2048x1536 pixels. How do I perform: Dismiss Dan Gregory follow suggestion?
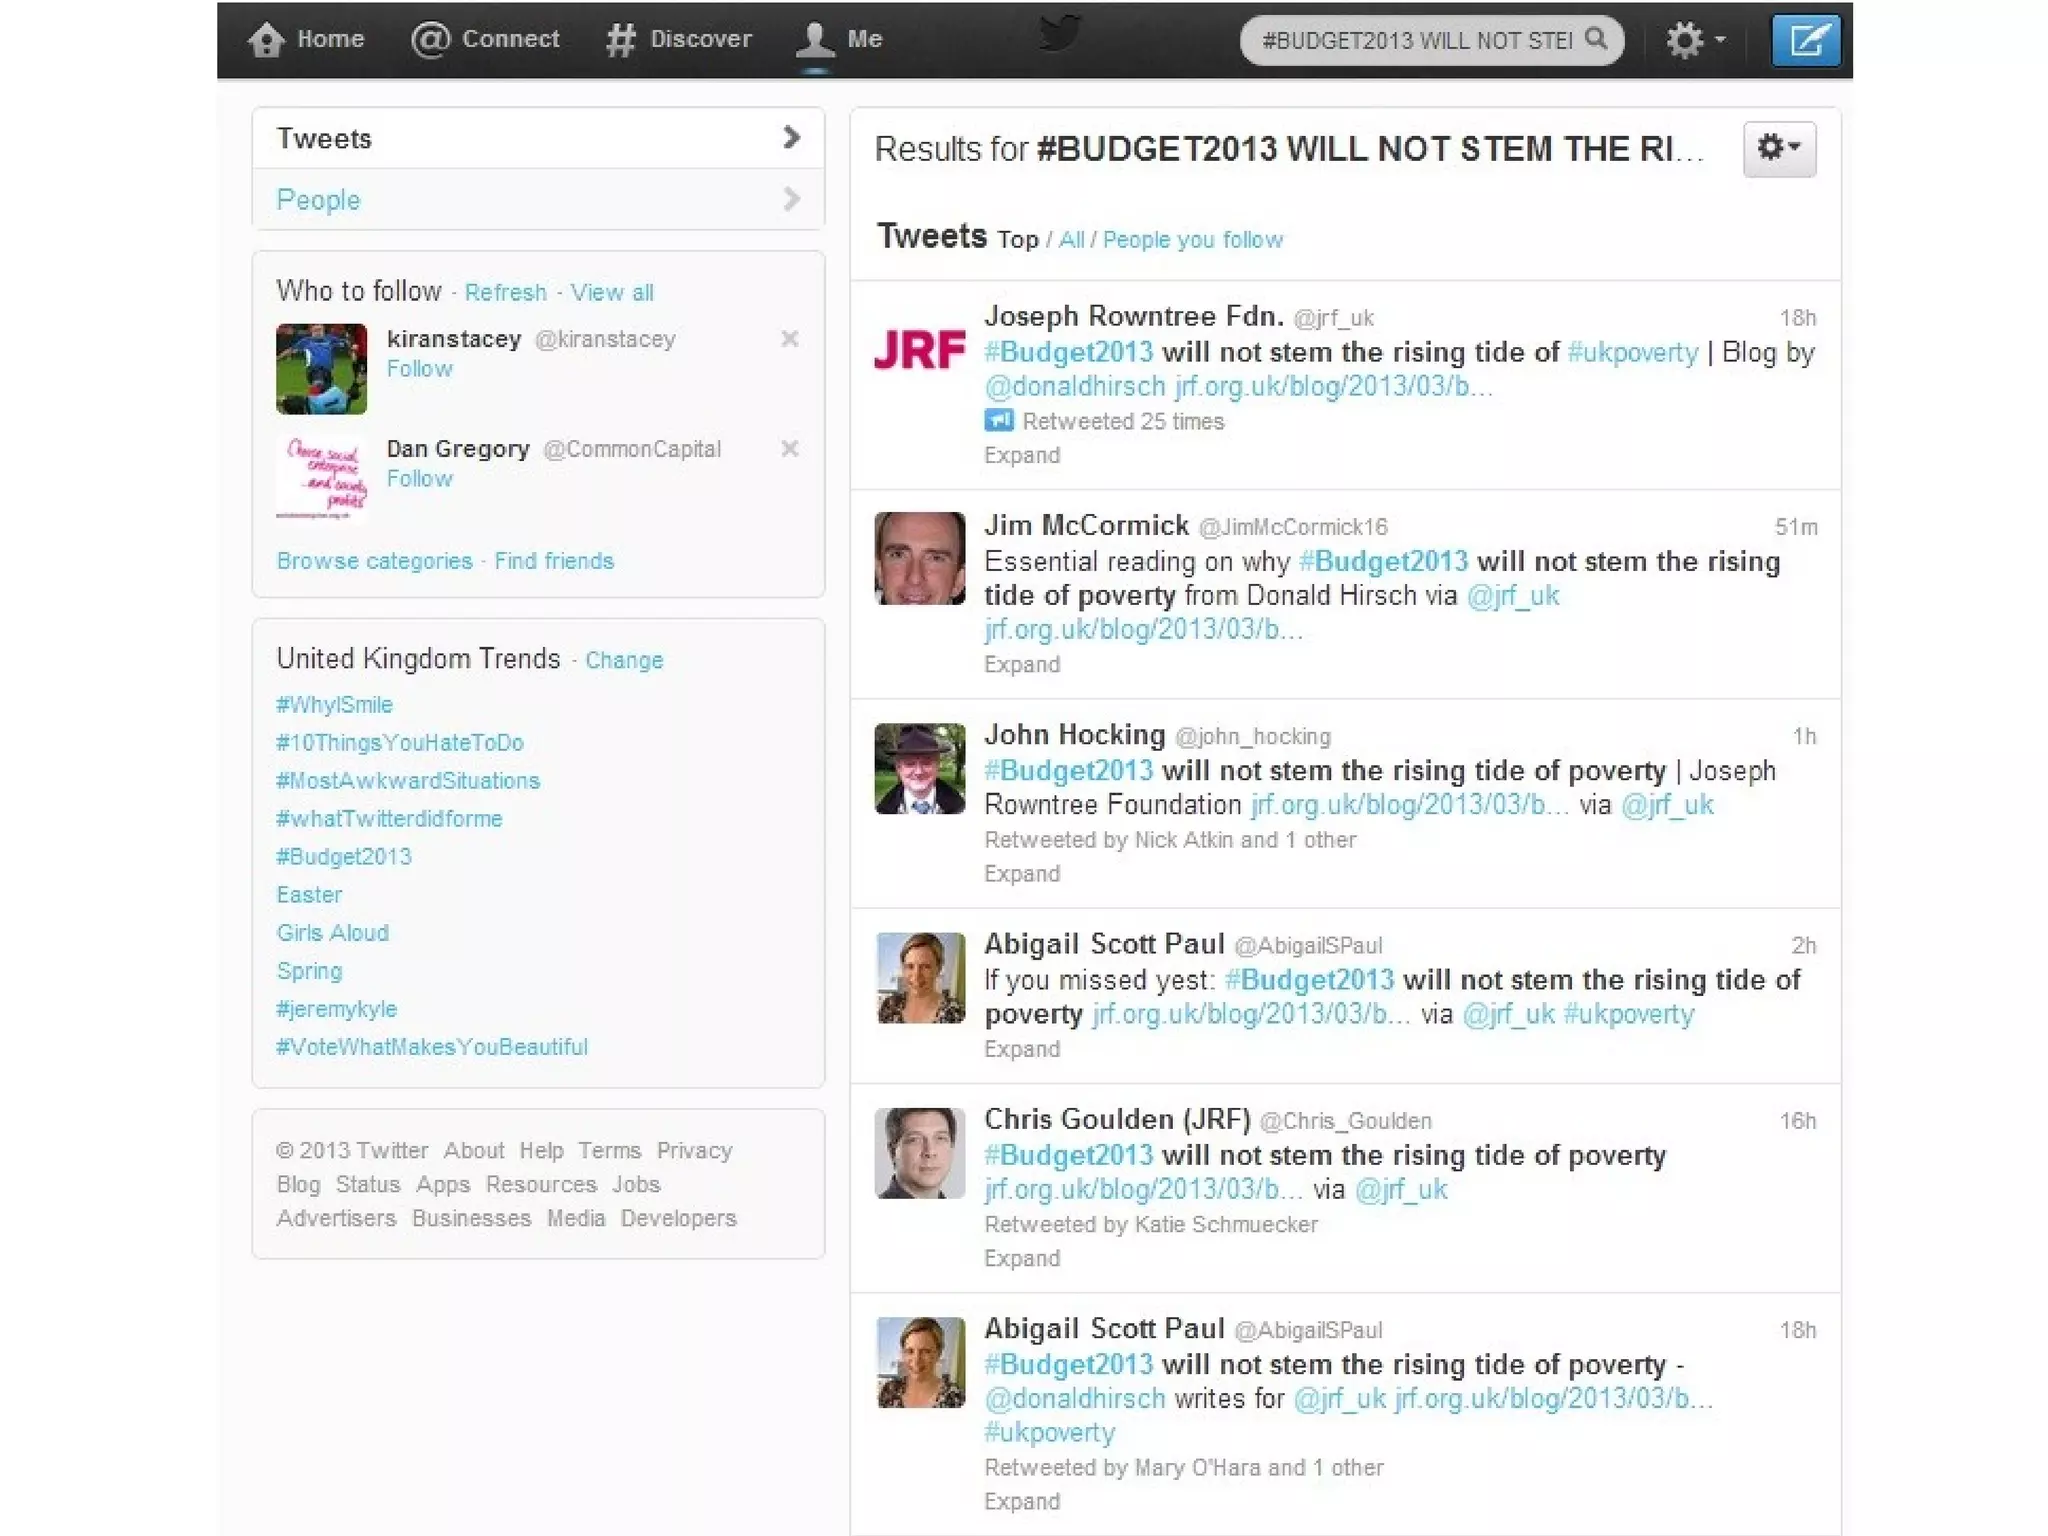[x=790, y=449]
